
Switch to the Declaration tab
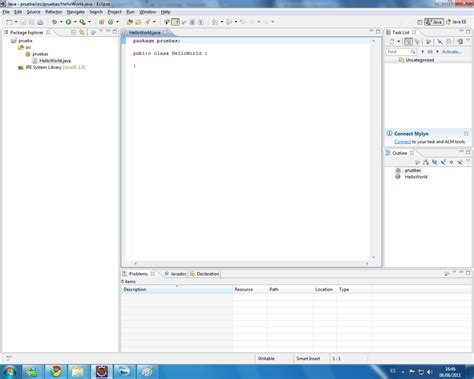205,274
